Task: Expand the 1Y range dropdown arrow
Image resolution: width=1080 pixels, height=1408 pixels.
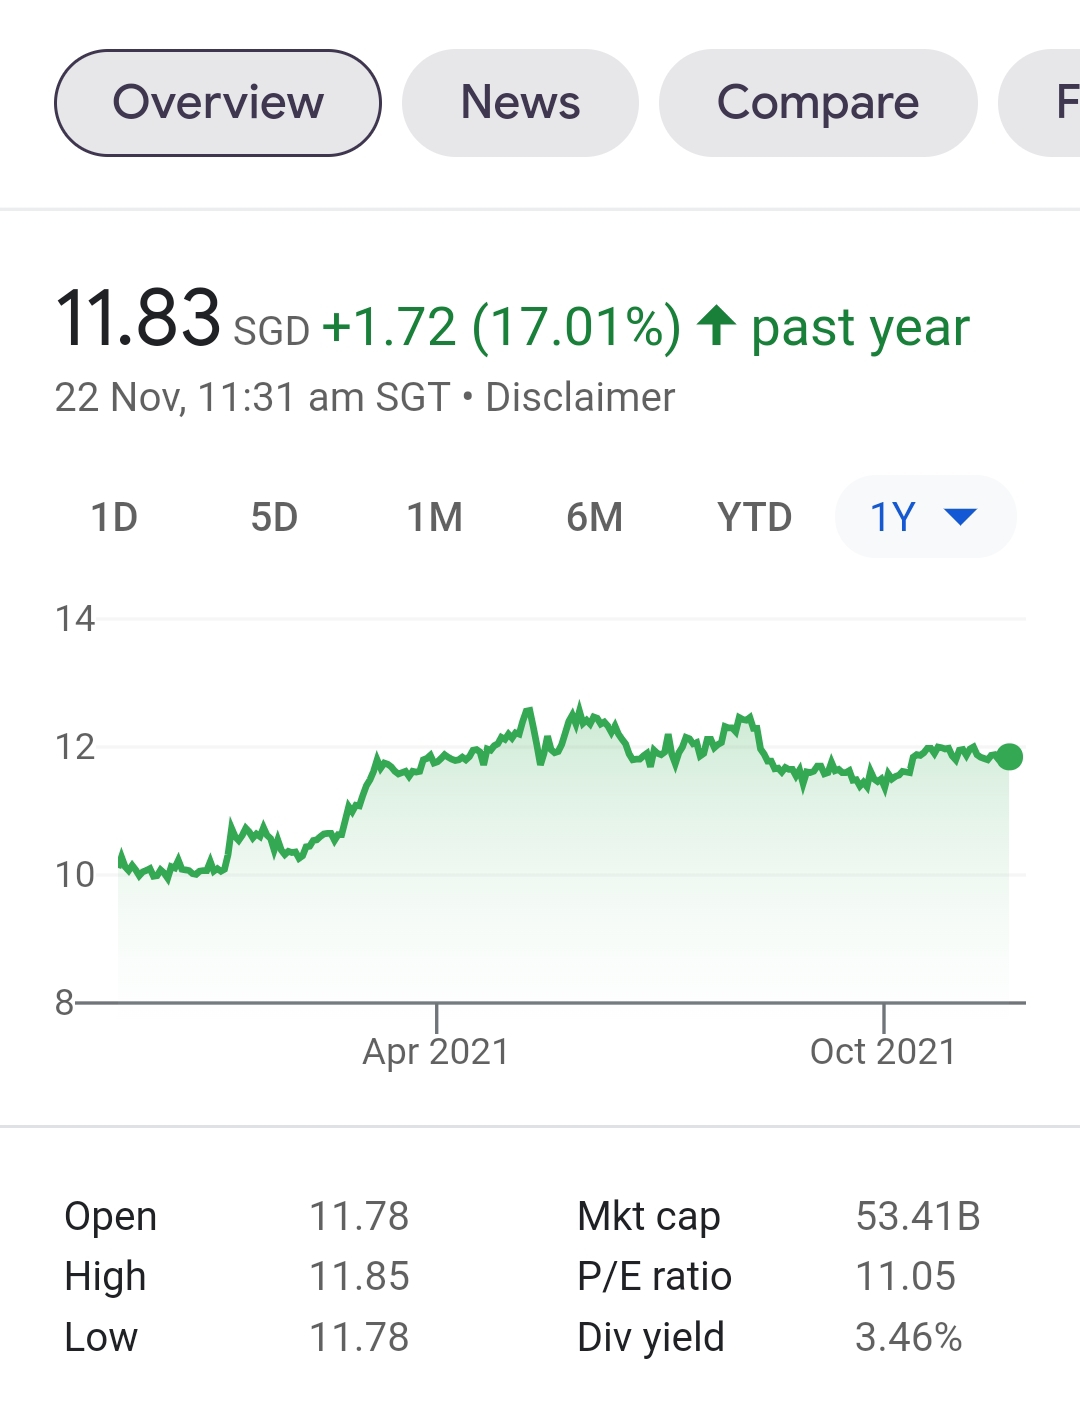Action: tap(960, 517)
